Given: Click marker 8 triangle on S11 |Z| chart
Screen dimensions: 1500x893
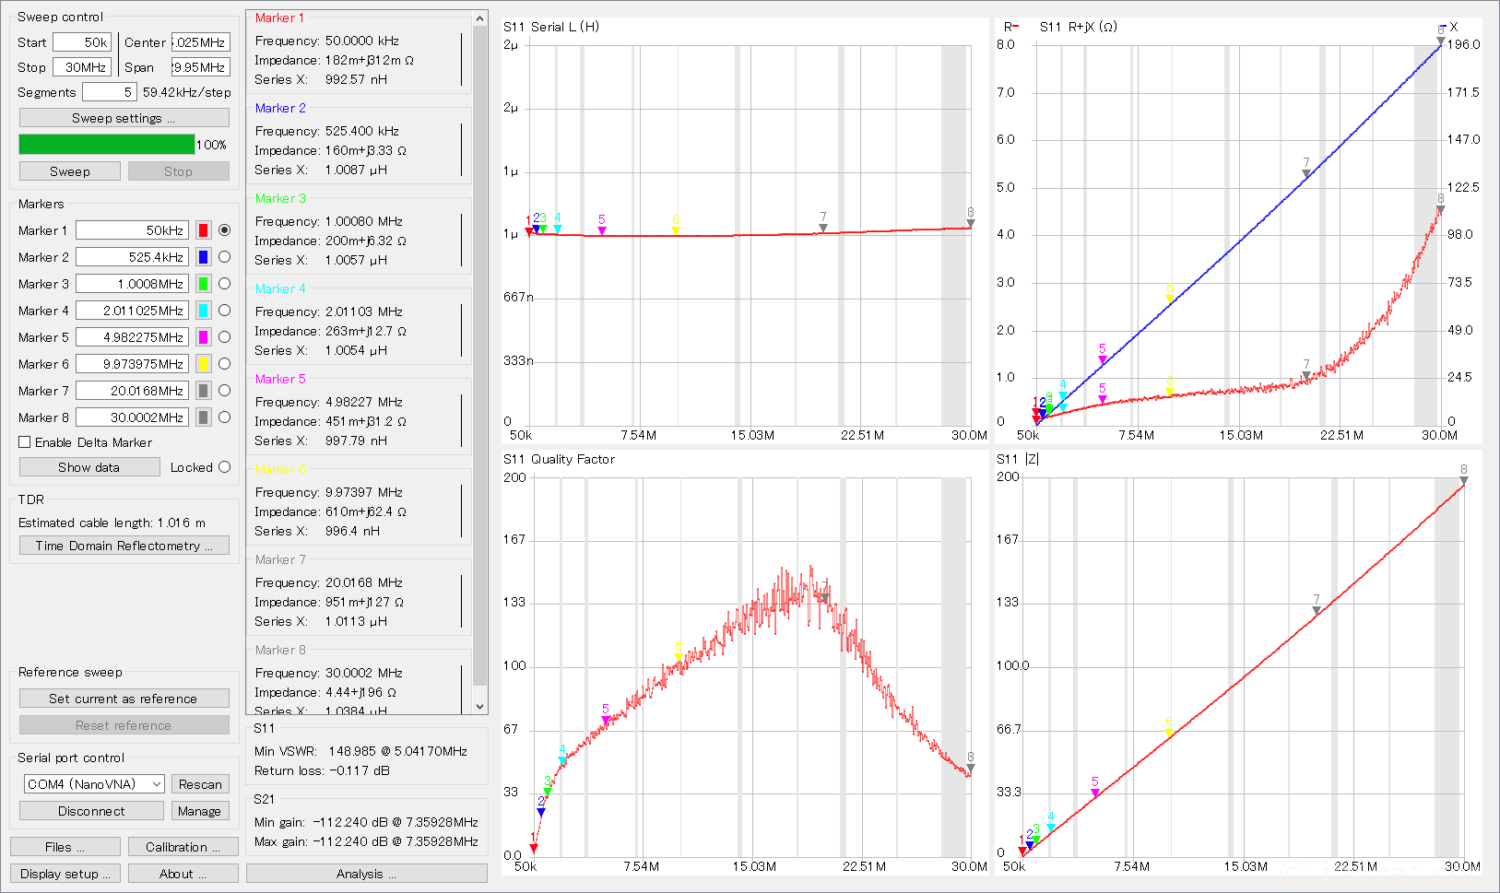Looking at the screenshot, I should click(x=1464, y=481).
